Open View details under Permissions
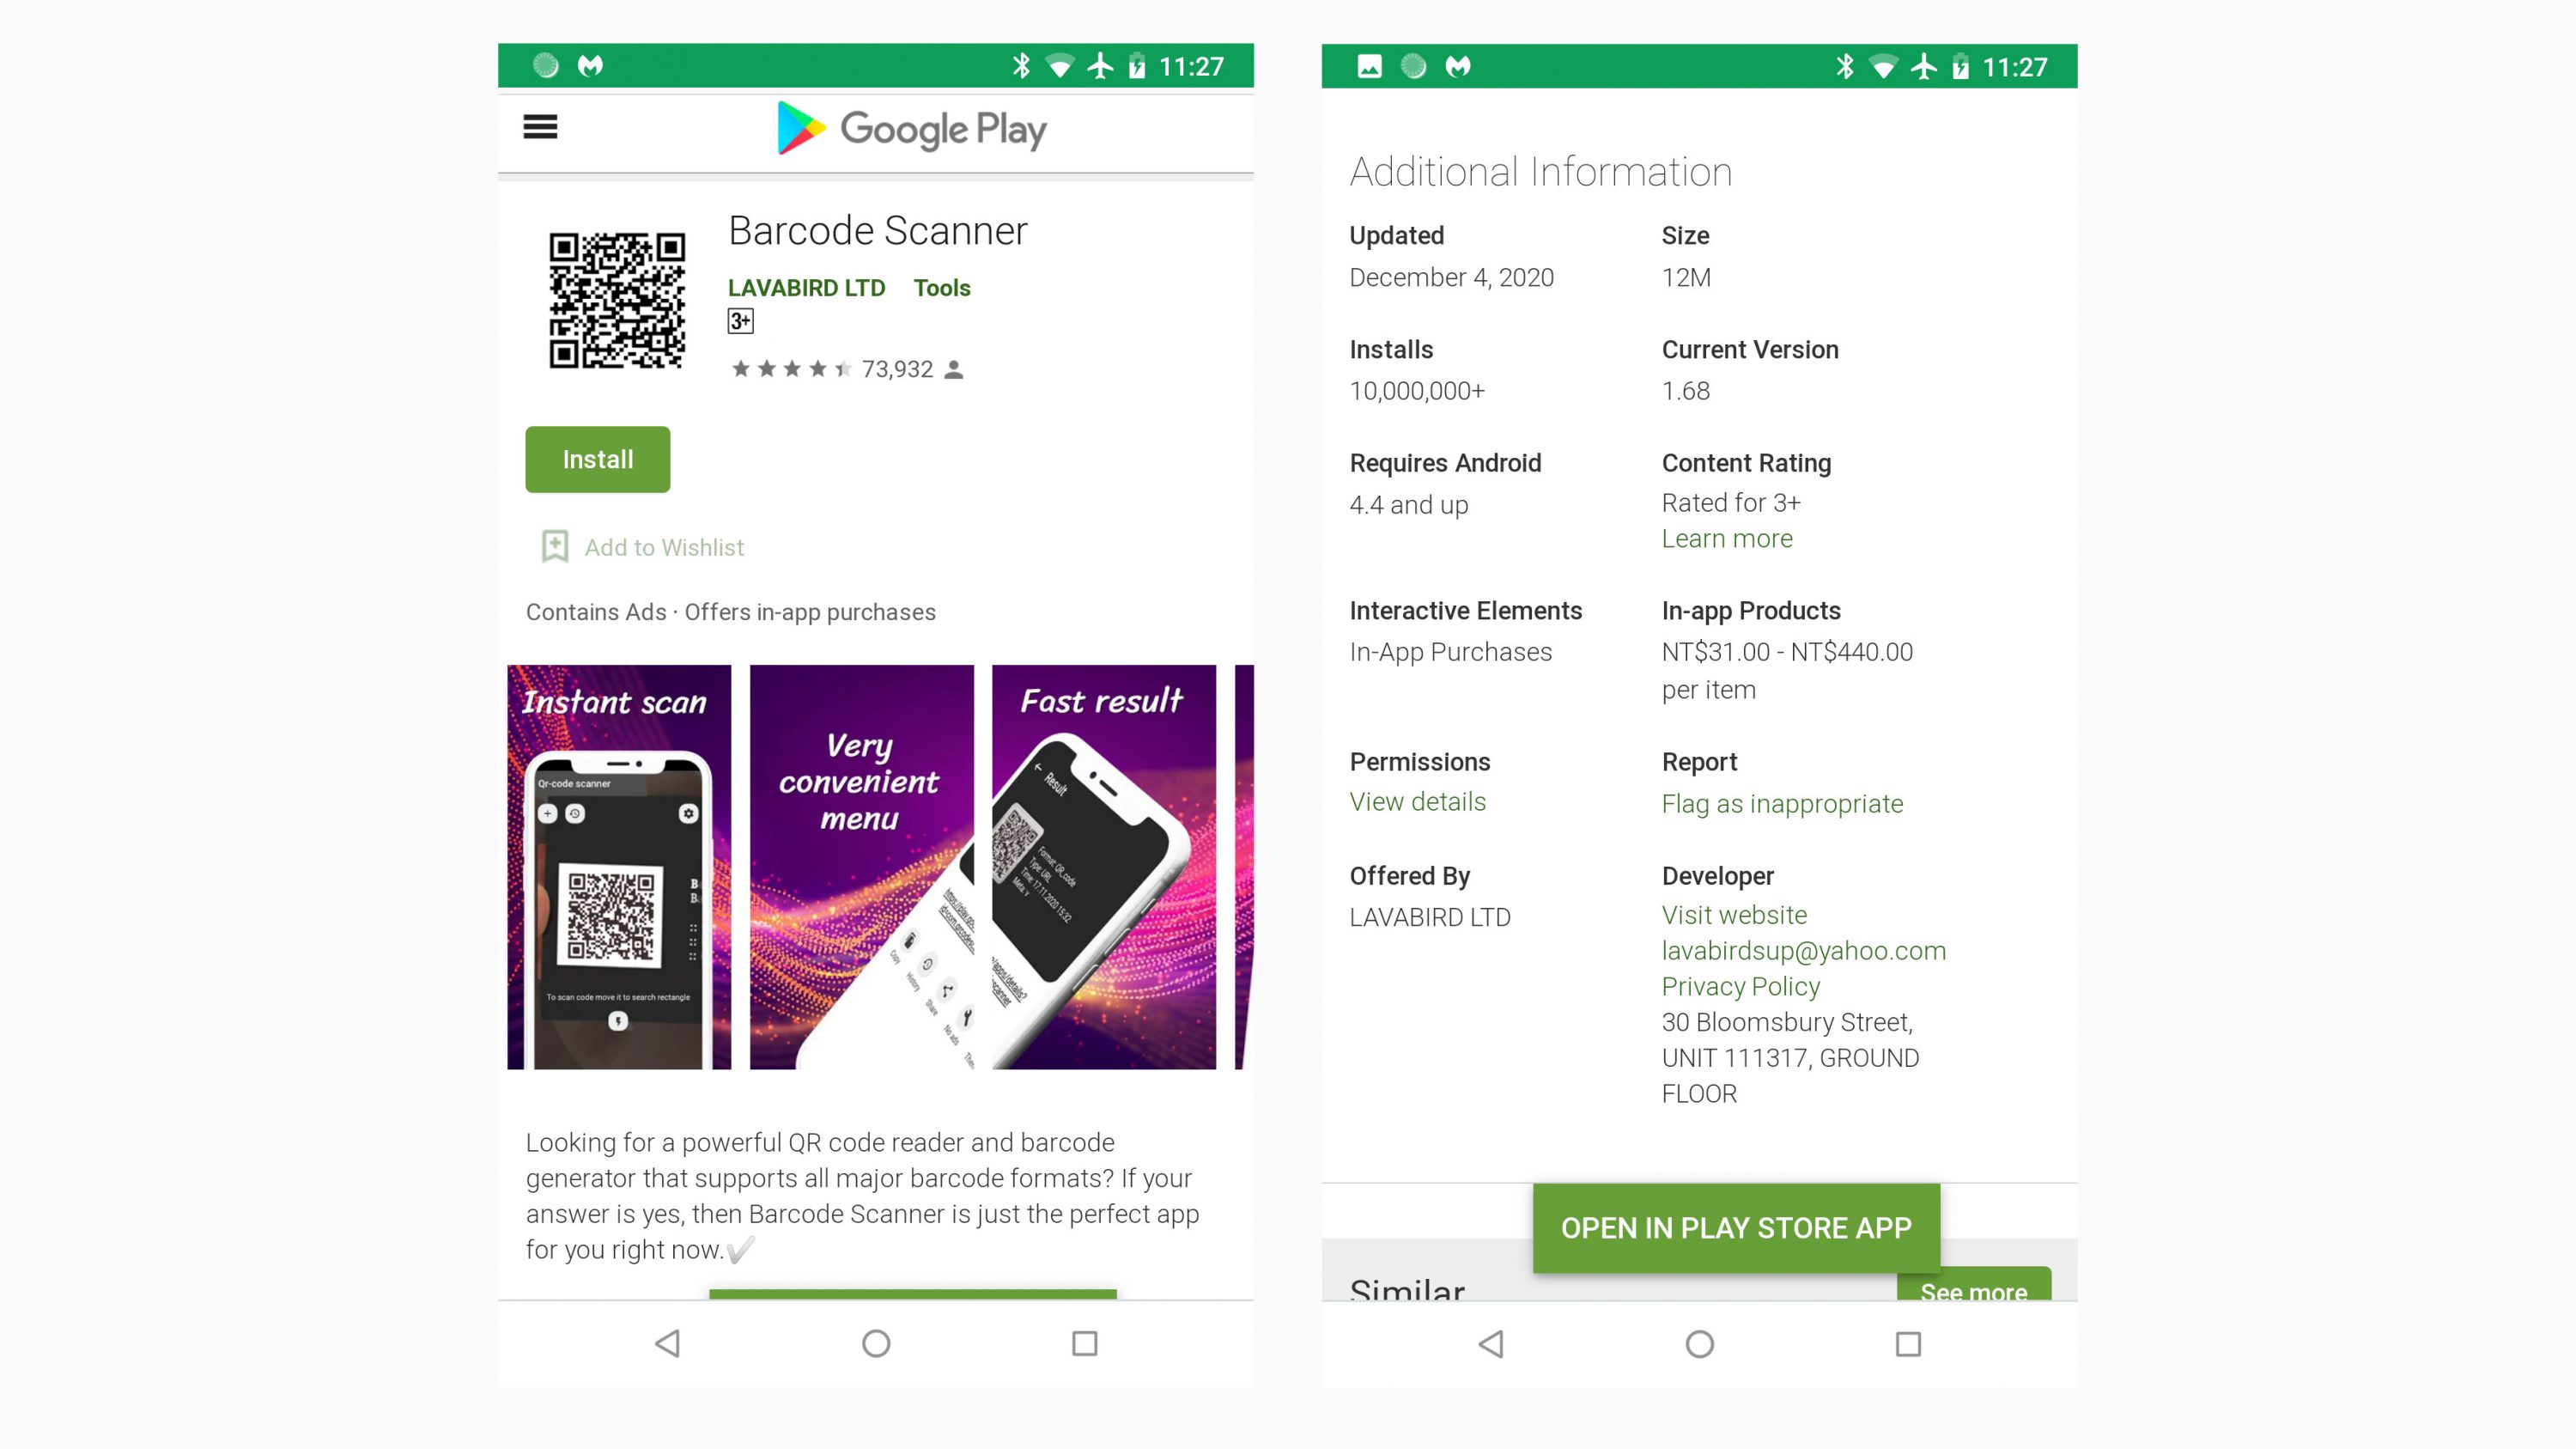This screenshot has width=2576, height=1449. pyautogui.click(x=1417, y=802)
